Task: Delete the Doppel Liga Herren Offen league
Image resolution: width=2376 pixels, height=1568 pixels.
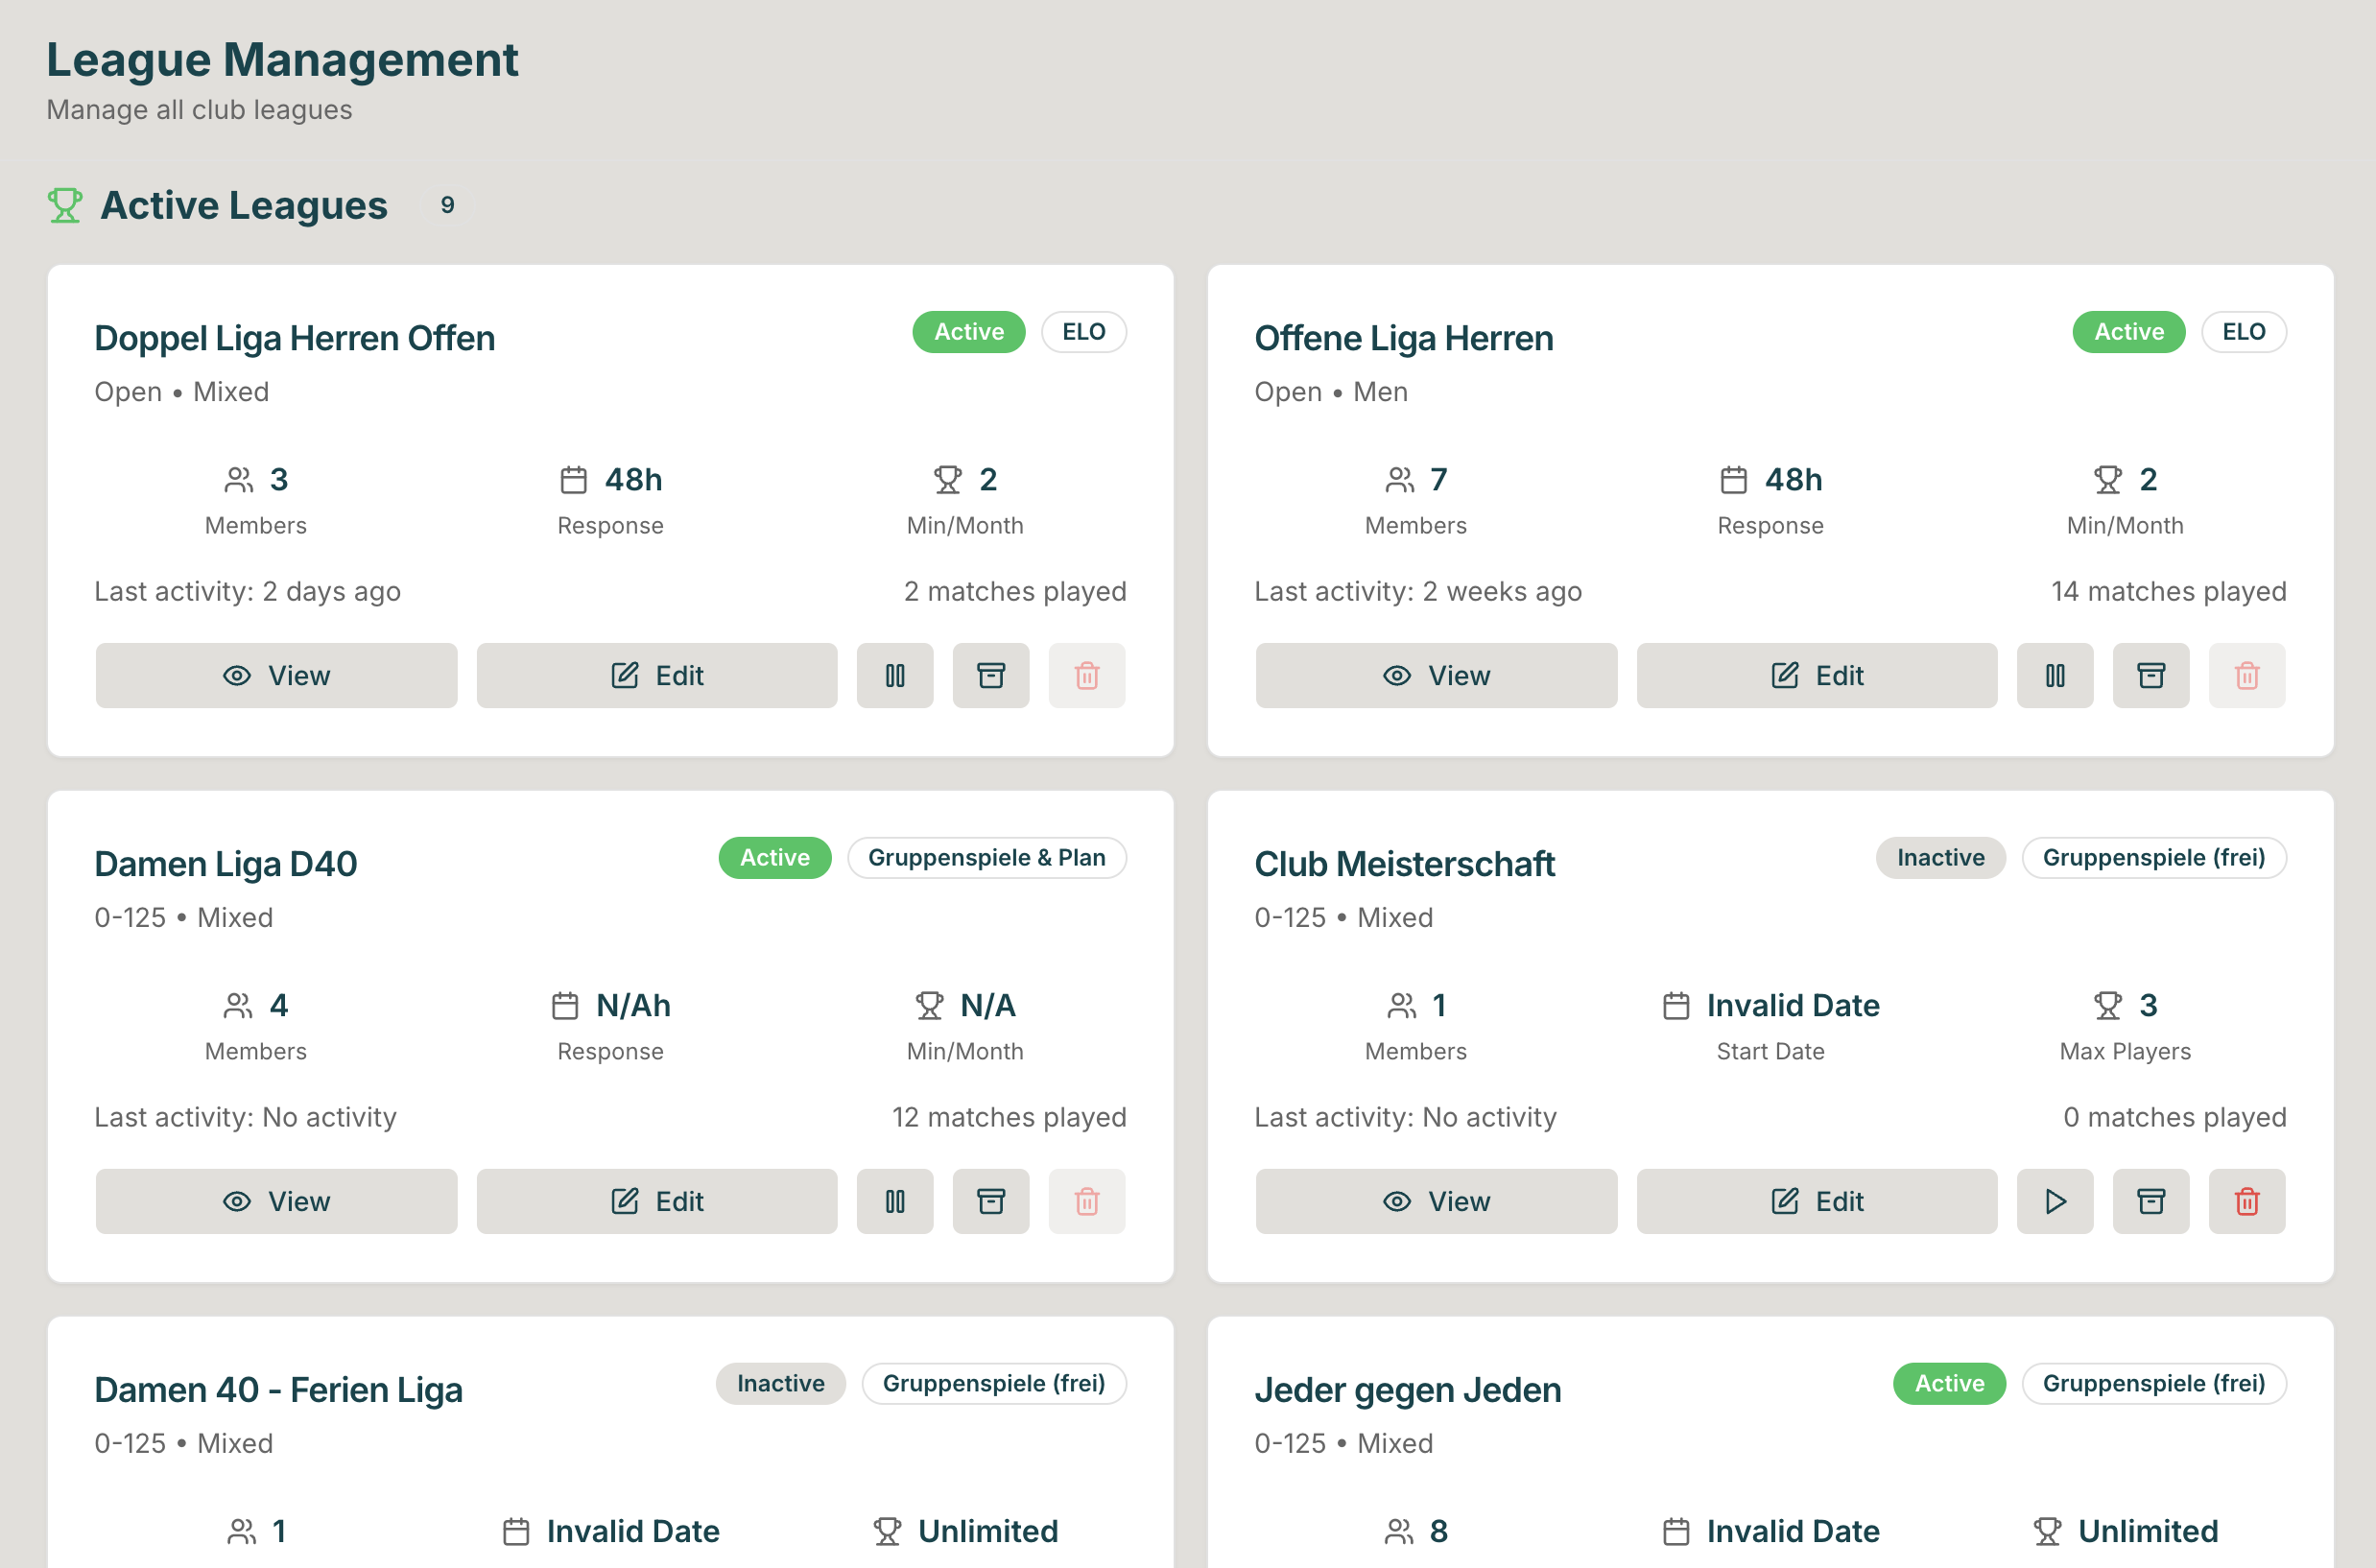Action: (x=1086, y=676)
